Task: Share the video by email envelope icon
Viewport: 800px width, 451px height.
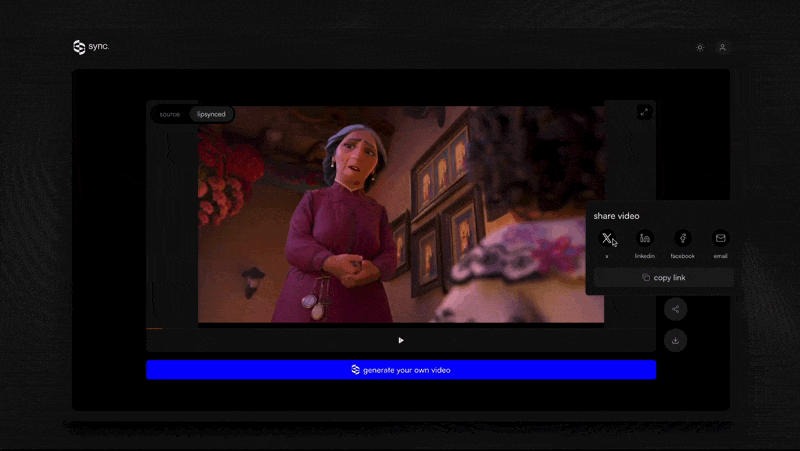Action: pyautogui.click(x=720, y=238)
